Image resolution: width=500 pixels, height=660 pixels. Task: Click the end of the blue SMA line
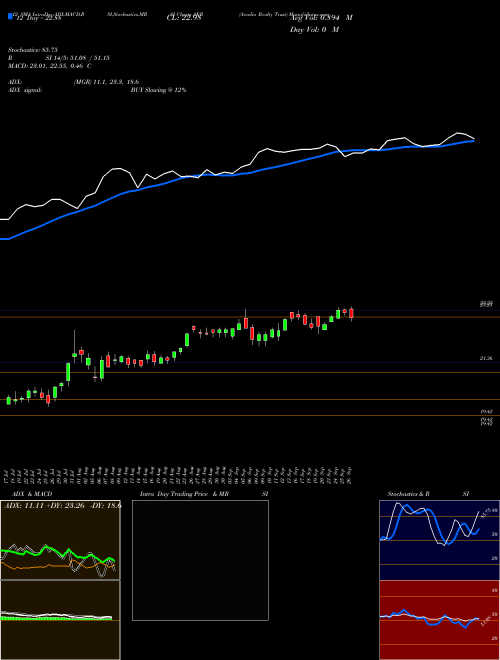pyautogui.click(x=474, y=141)
